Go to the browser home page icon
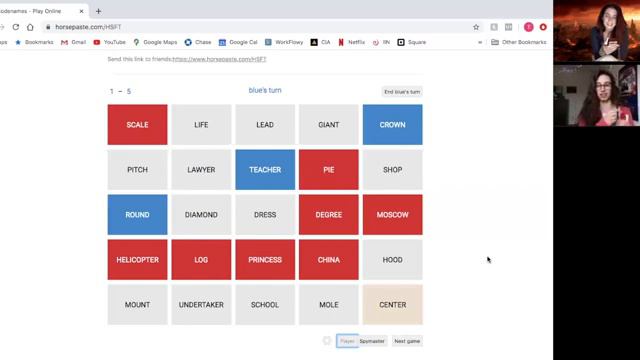640x360 pixels. point(30,27)
